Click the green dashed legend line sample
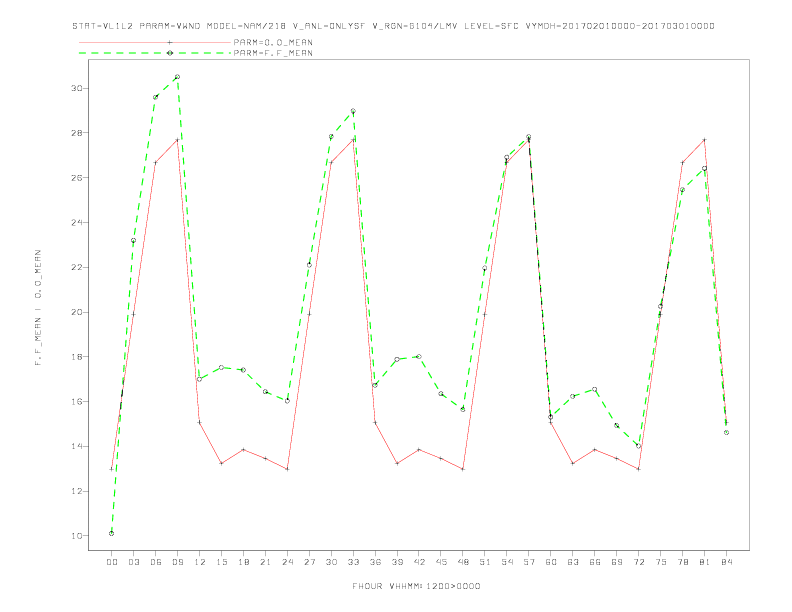 tap(155, 53)
